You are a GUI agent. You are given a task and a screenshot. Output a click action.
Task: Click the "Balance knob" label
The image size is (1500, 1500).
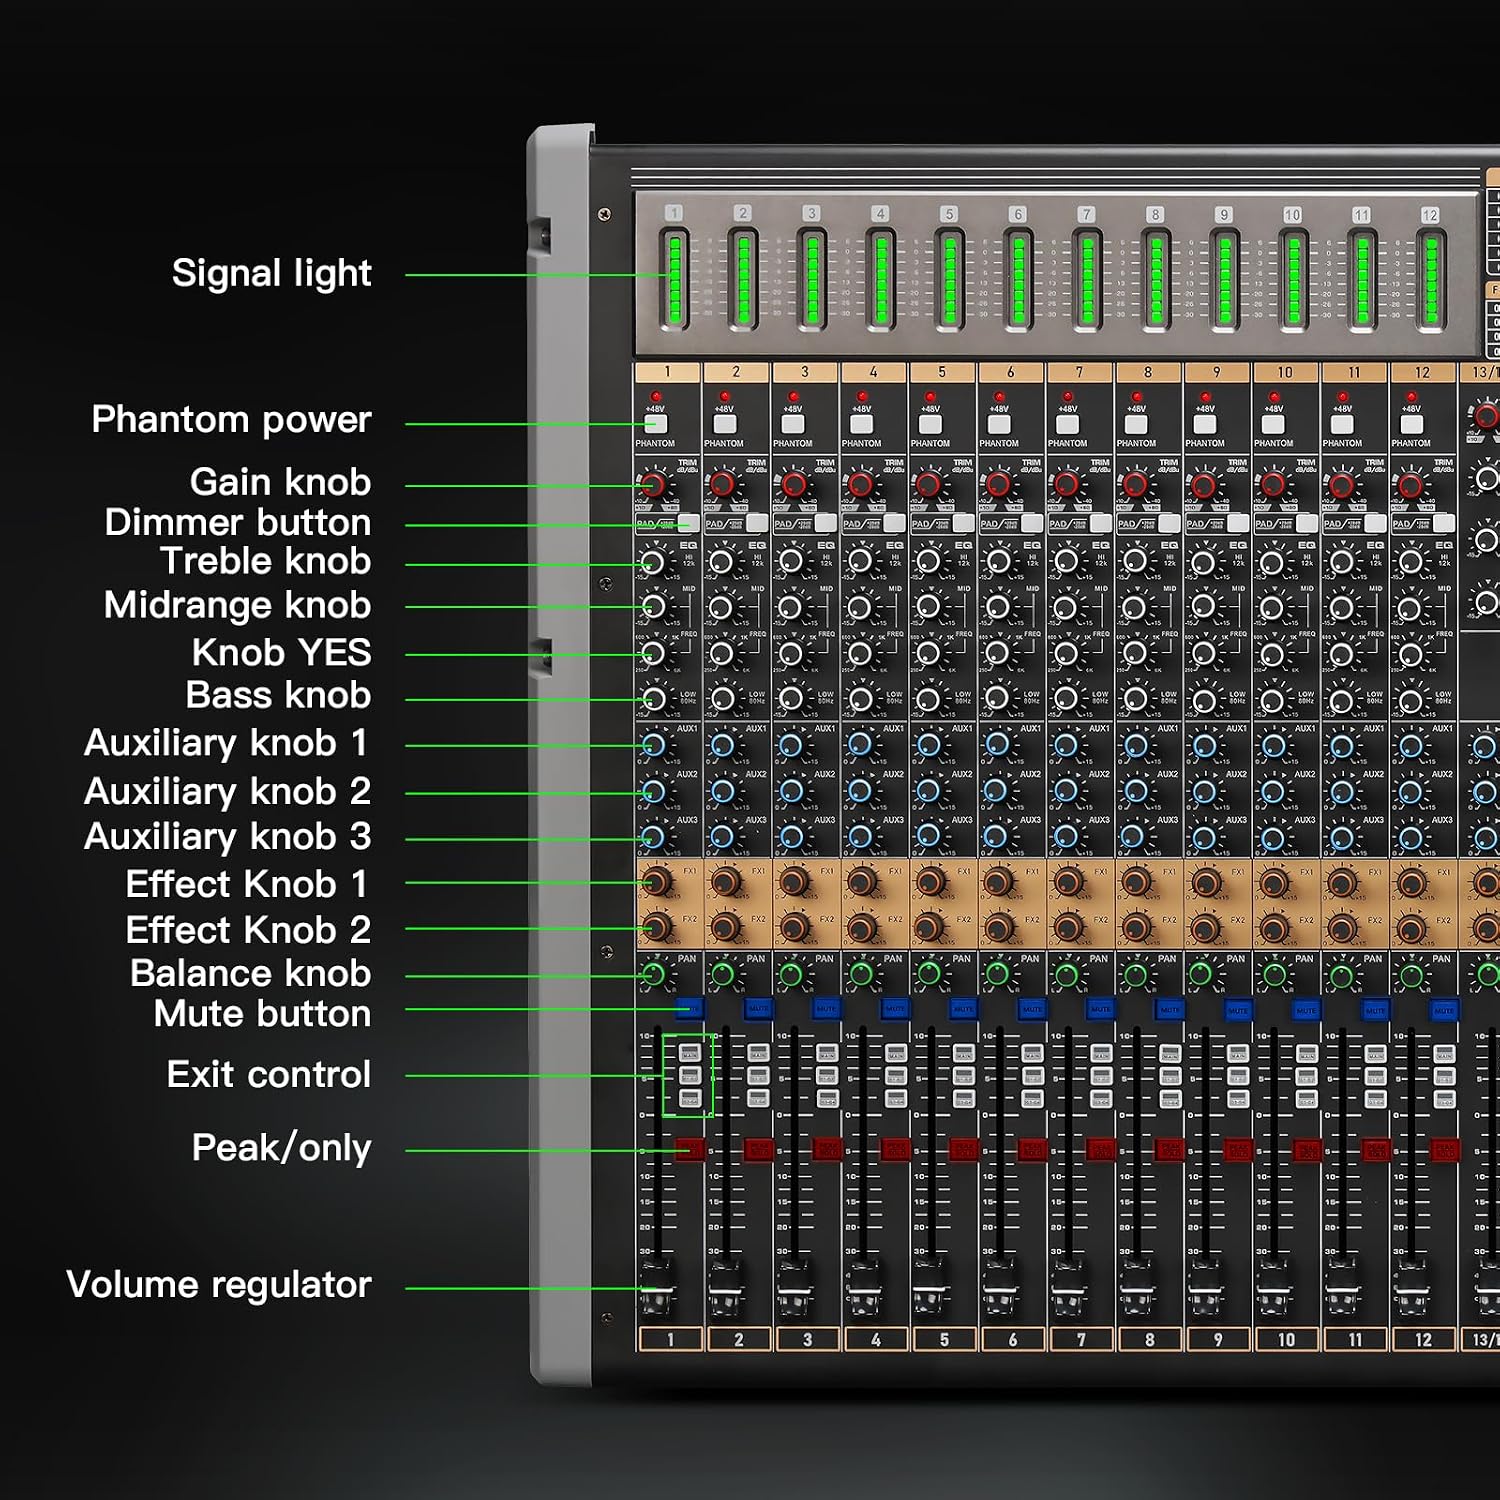coord(250,973)
